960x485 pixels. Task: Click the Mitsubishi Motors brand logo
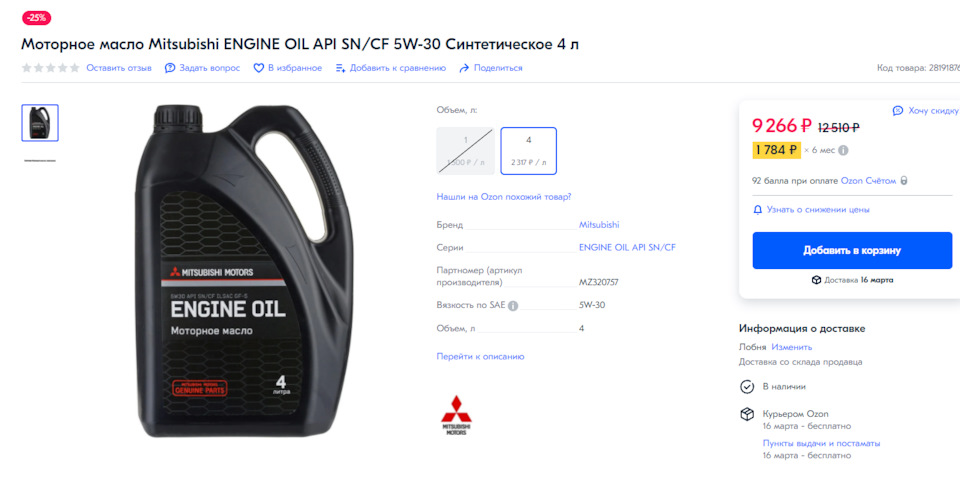click(x=456, y=415)
